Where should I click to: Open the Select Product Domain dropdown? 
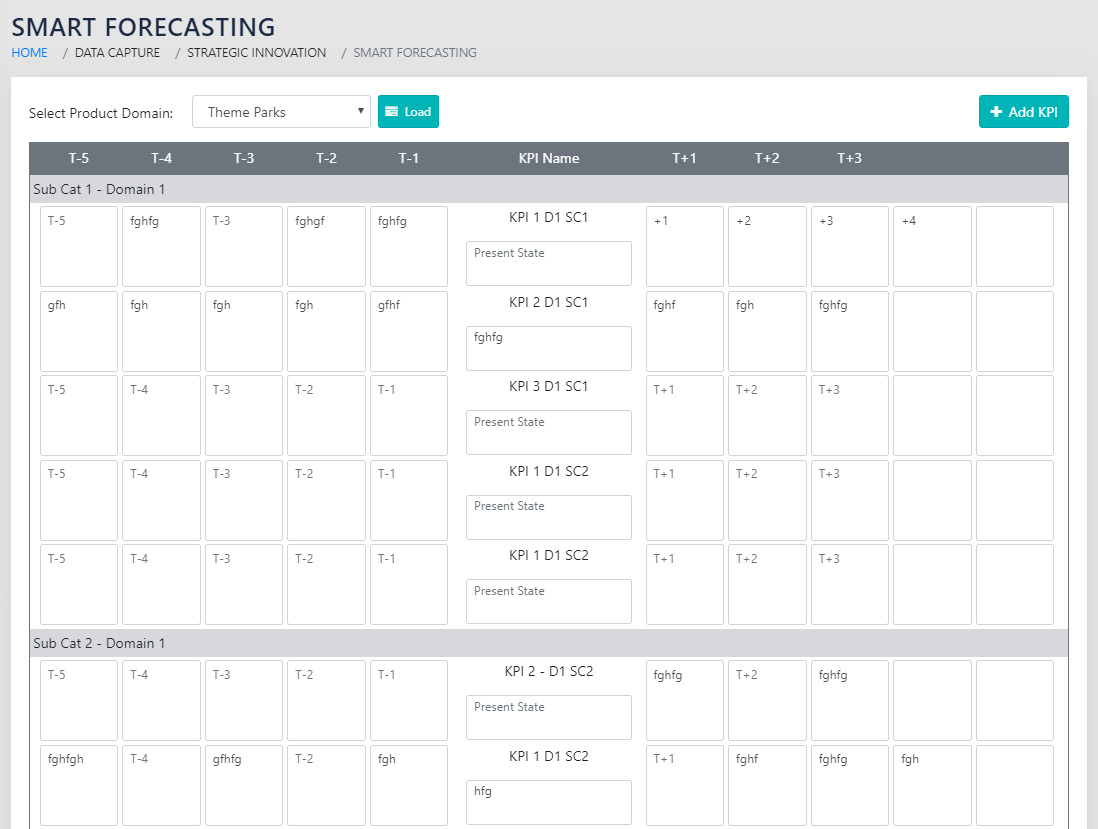pyautogui.click(x=281, y=112)
